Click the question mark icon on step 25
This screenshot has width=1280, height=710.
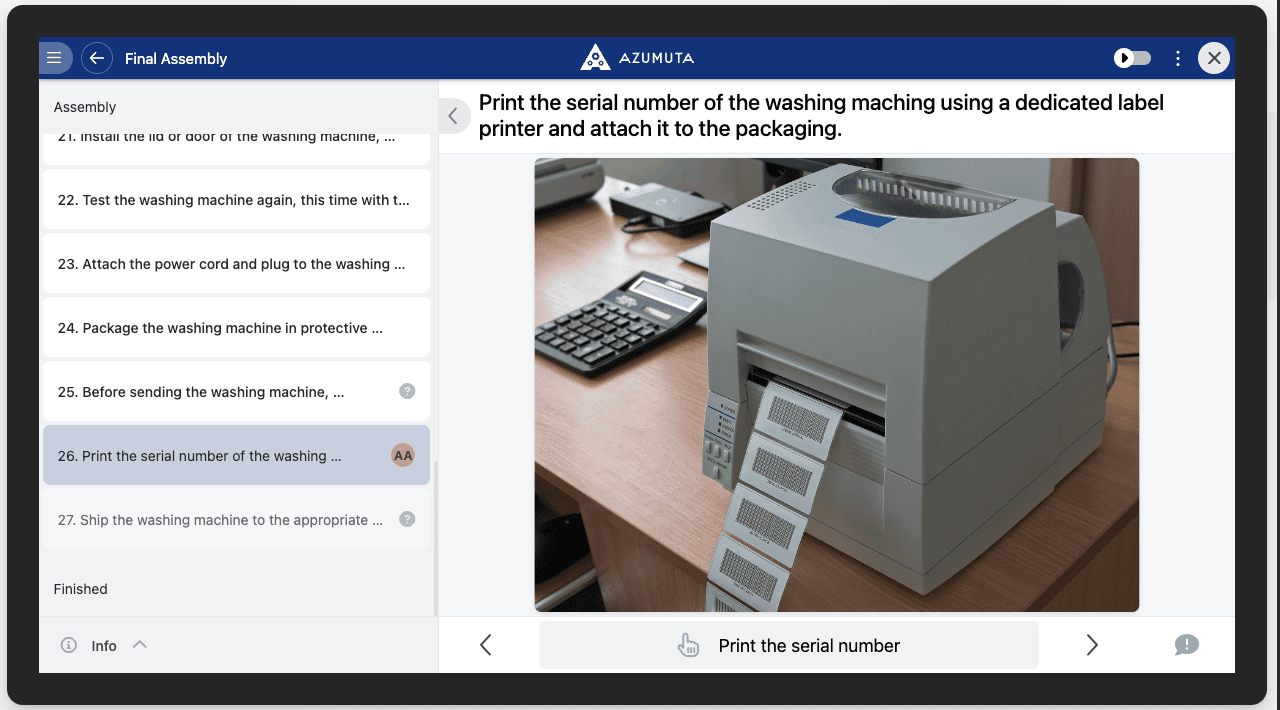[407, 391]
